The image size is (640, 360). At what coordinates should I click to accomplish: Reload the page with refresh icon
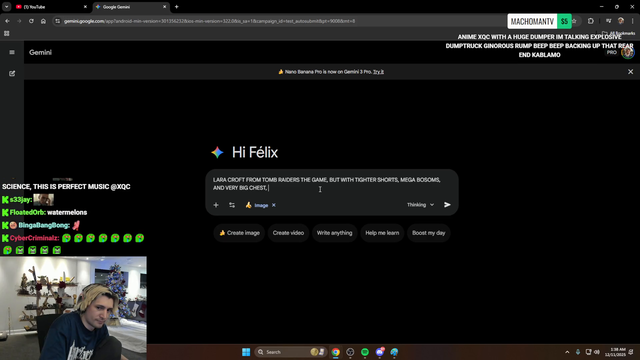pos(31,21)
